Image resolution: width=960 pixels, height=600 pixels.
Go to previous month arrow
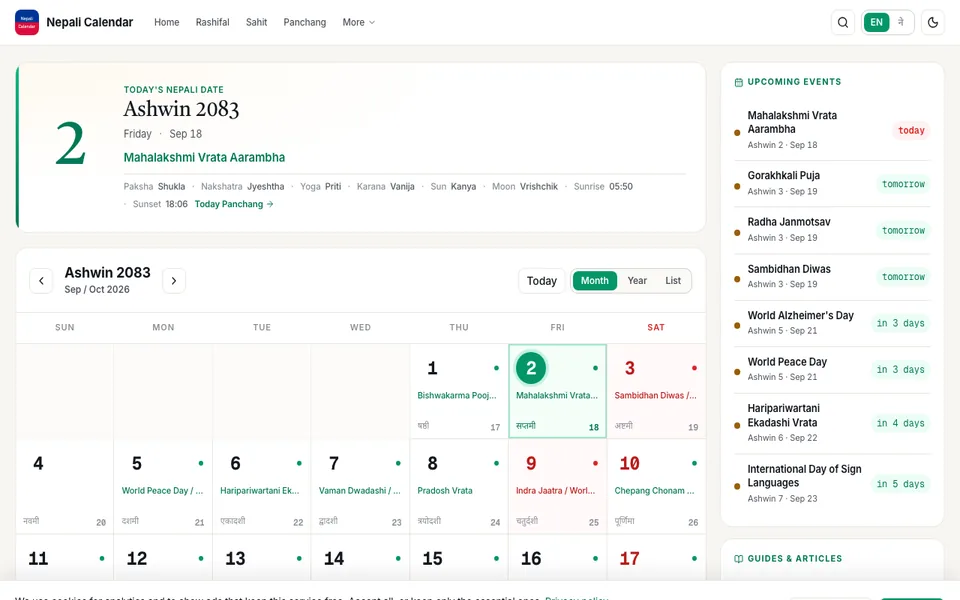click(x=41, y=281)
